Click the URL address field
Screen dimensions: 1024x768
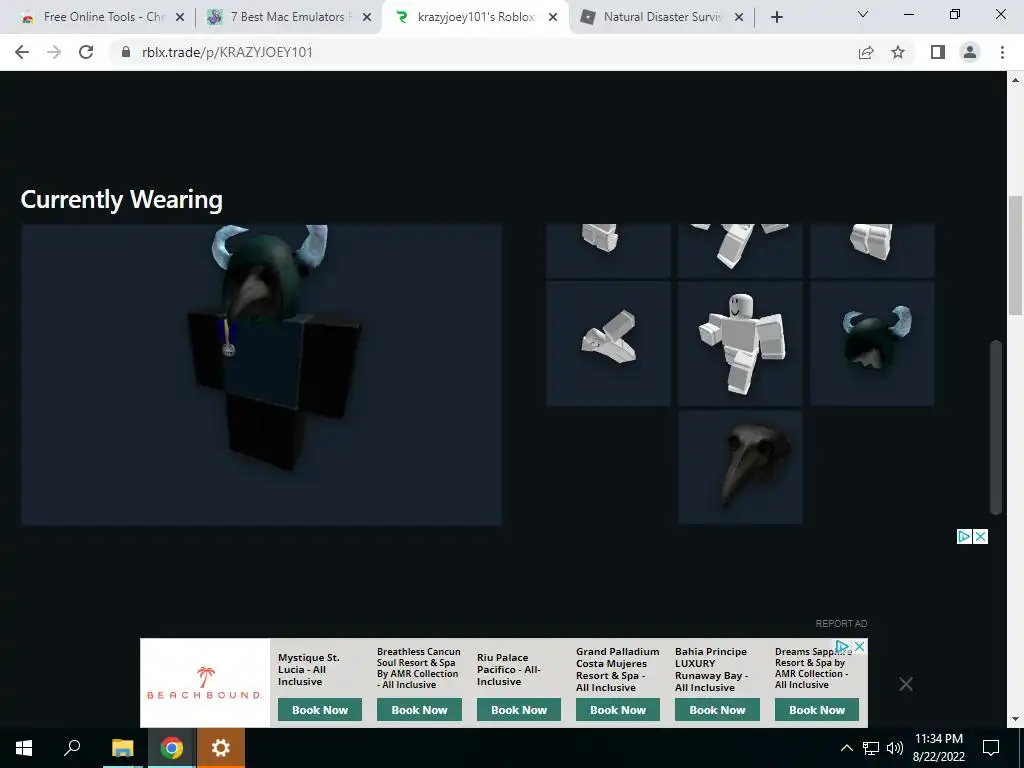tap(483, 52)
